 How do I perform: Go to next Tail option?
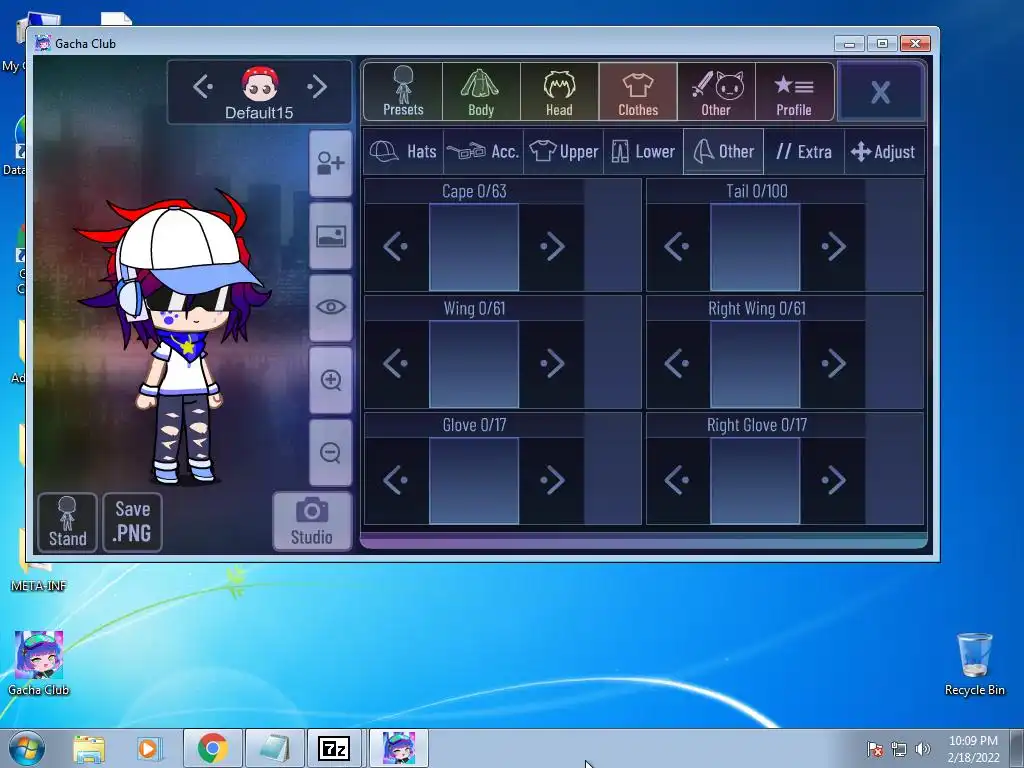834,247
